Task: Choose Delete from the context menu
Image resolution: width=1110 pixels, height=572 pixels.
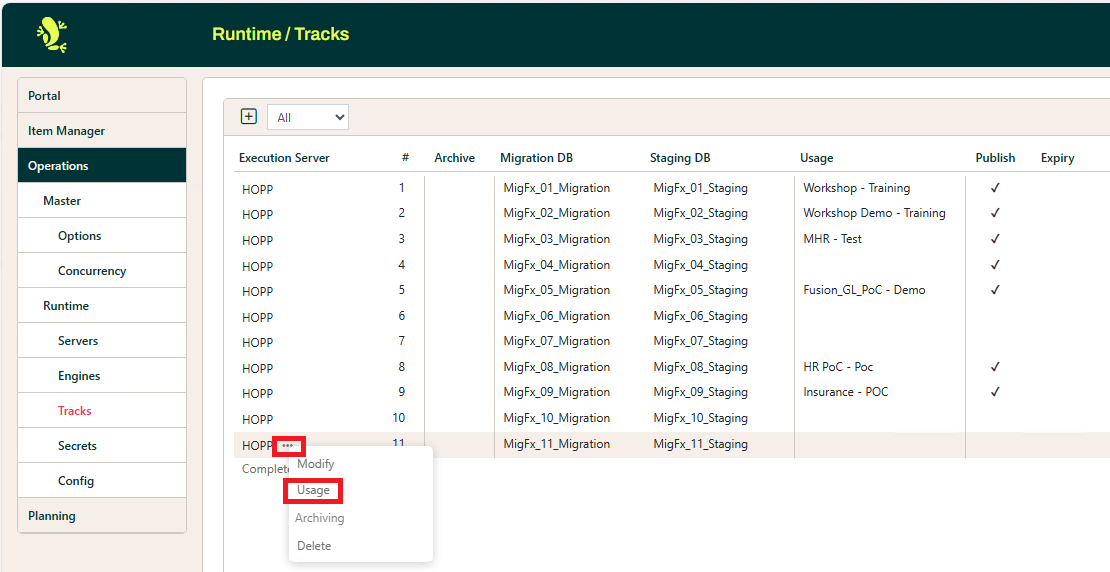Action: click(314, 546)
